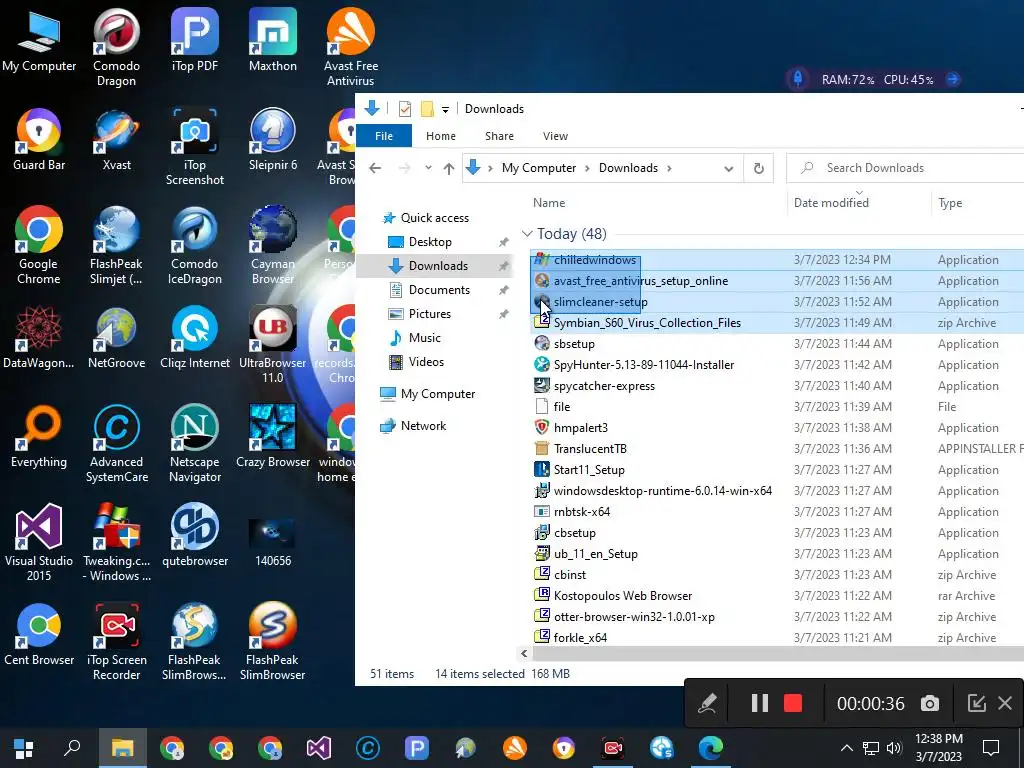Select the Comodo IceDragon desktop icon
The image size is (1024, 768).
pyautogui.click(x=195, y=246)
